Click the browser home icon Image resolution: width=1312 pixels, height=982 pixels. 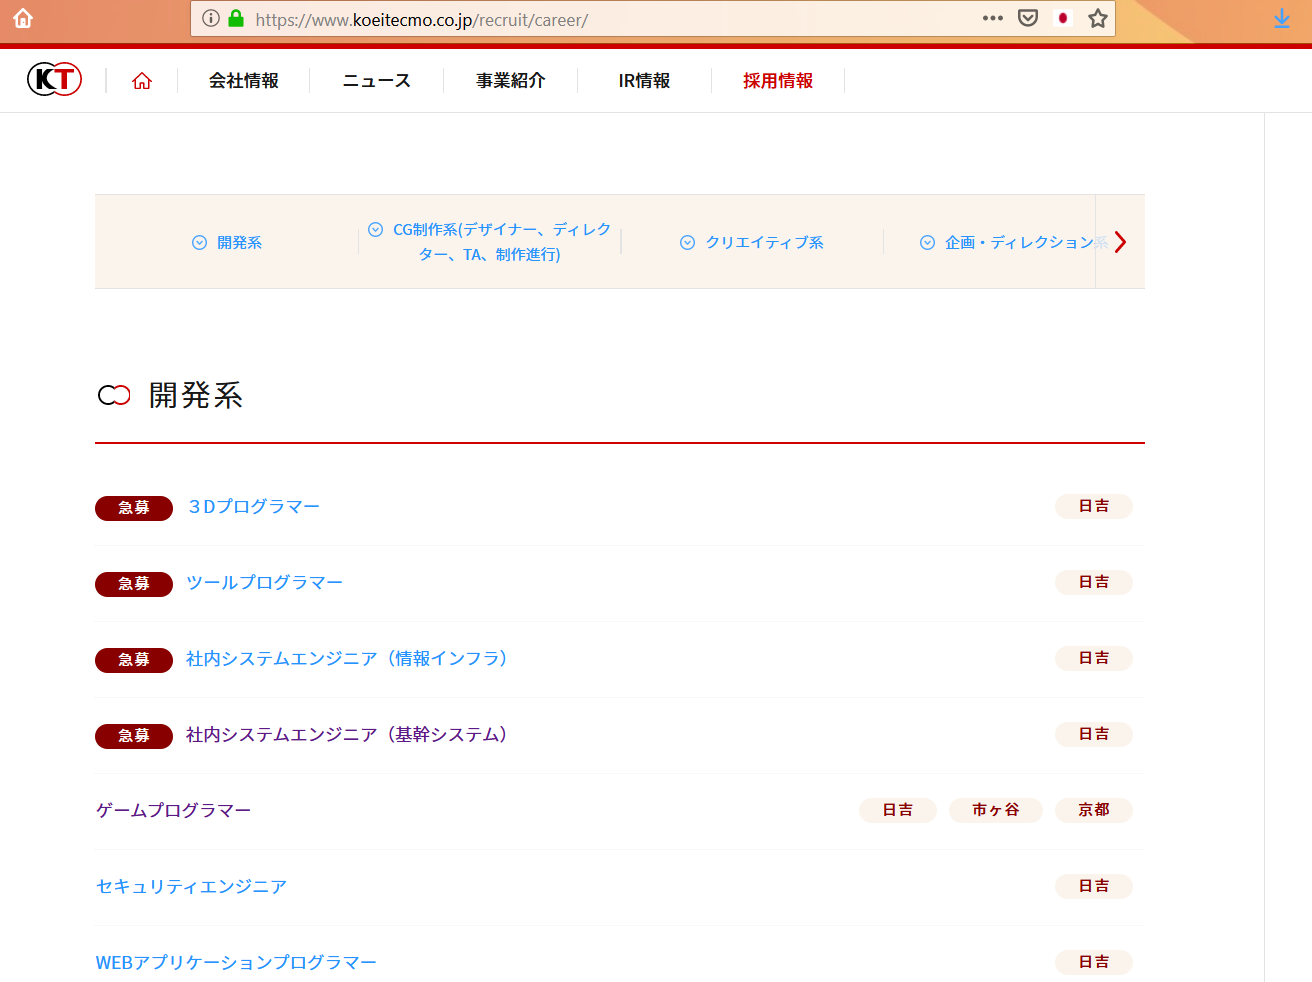[x=23, y=18]
